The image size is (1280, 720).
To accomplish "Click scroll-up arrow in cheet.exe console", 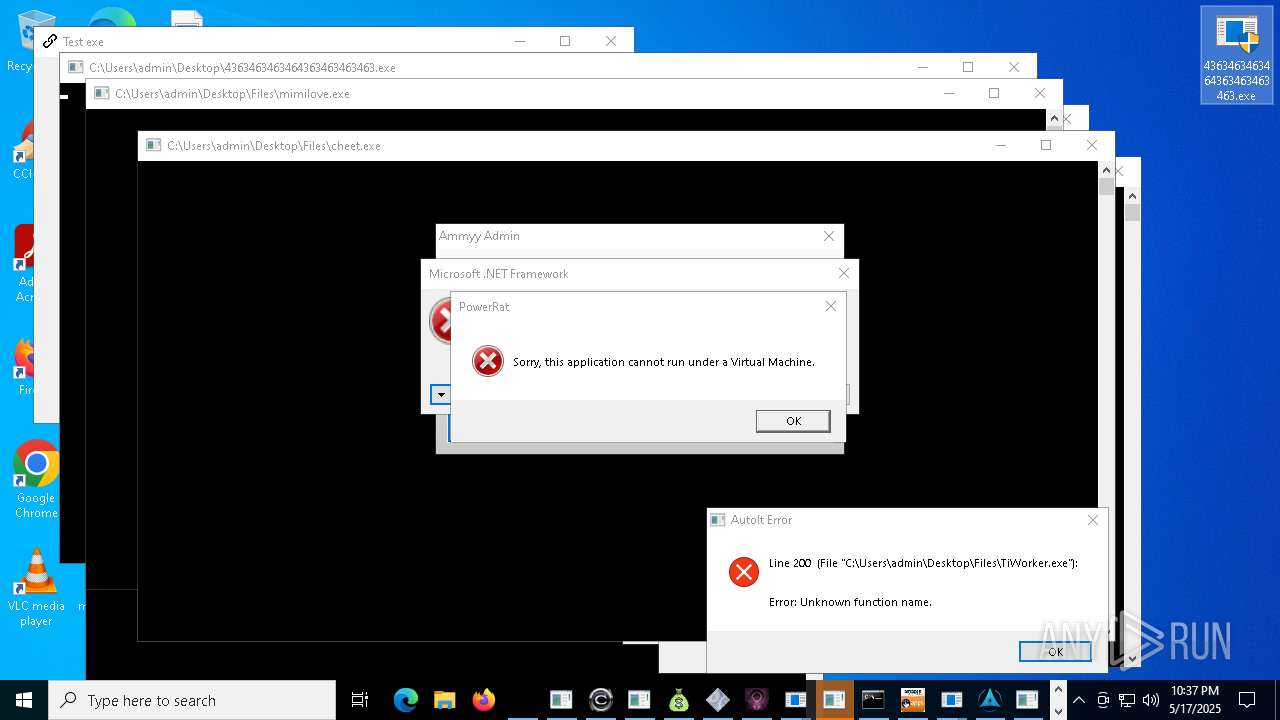I will [1106, 170].
